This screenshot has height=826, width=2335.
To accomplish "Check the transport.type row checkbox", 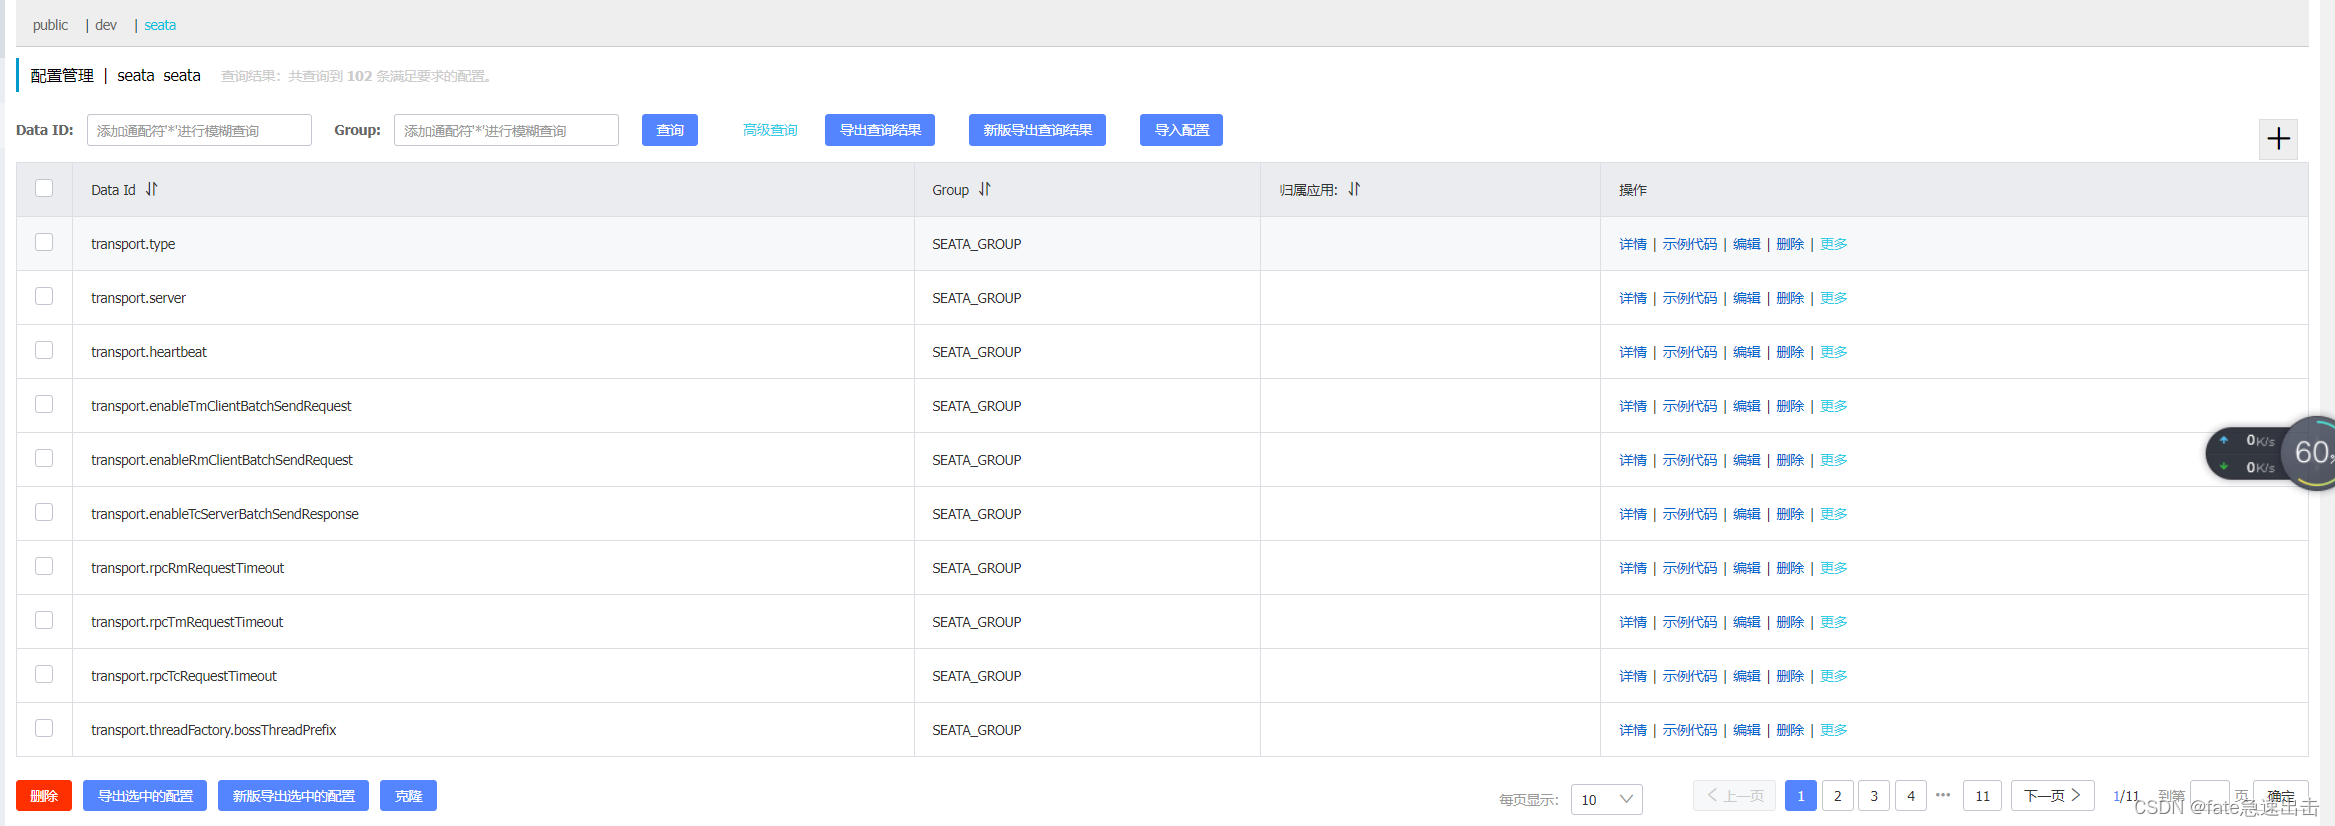I will [44, 242].
